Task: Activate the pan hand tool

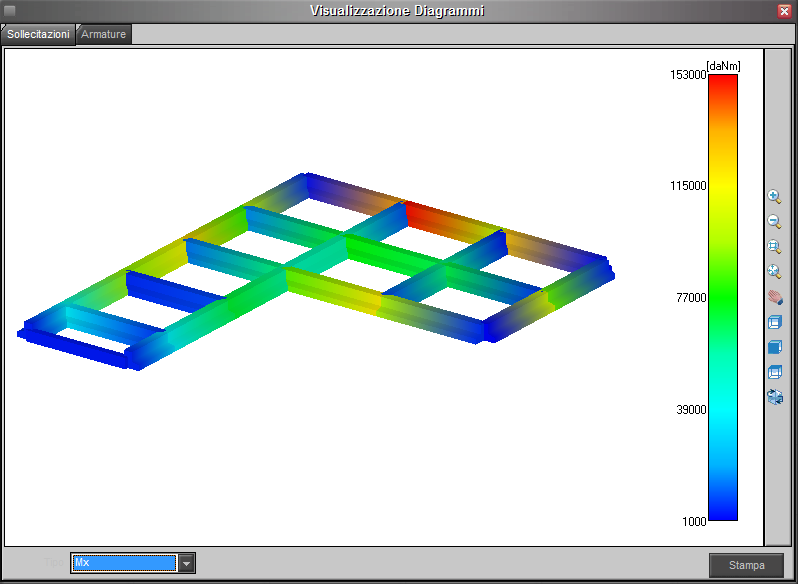Action: tap(774, 297)
